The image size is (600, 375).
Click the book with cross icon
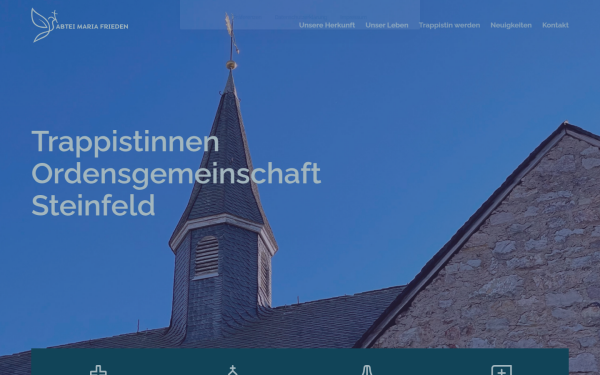point(502,370)
